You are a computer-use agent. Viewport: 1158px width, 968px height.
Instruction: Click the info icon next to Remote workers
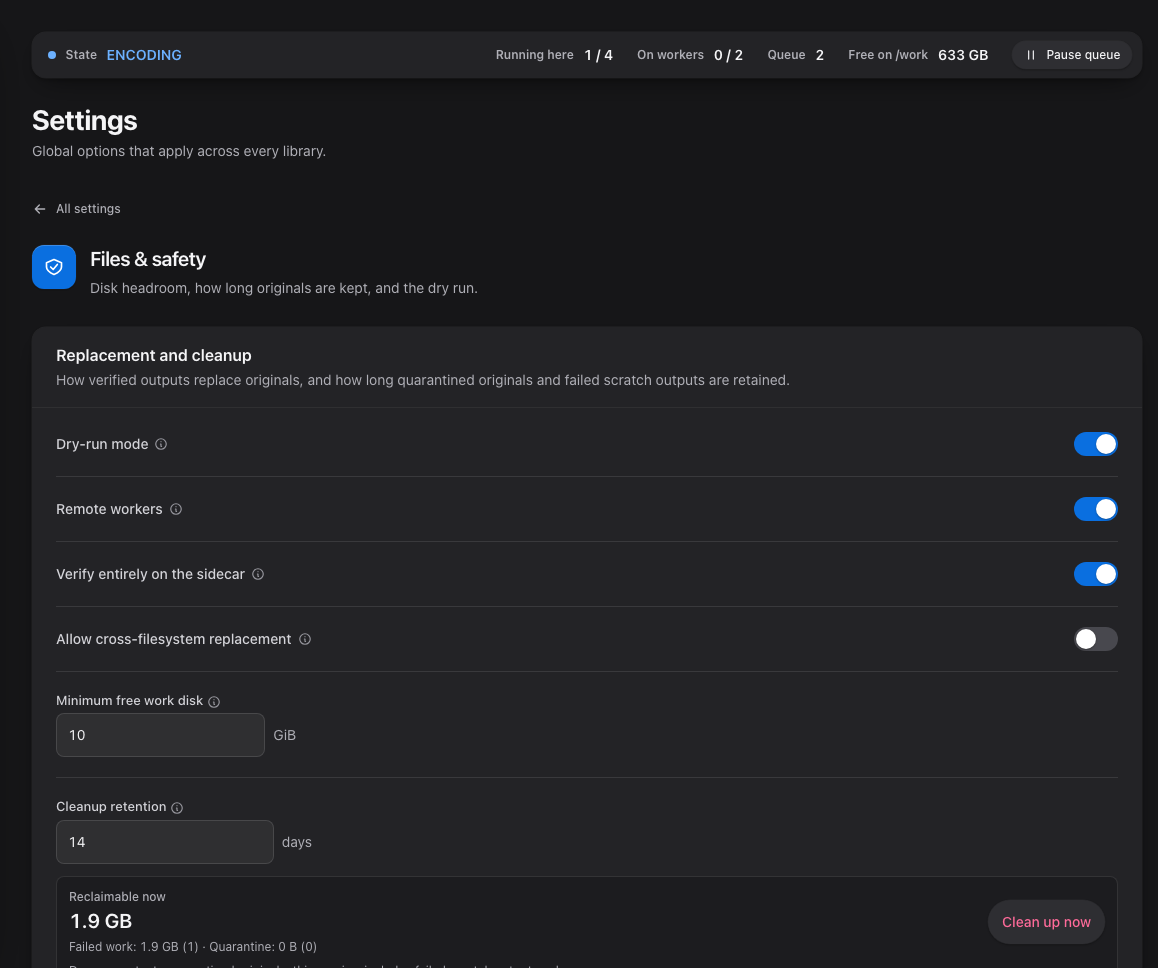click(176, 509)
